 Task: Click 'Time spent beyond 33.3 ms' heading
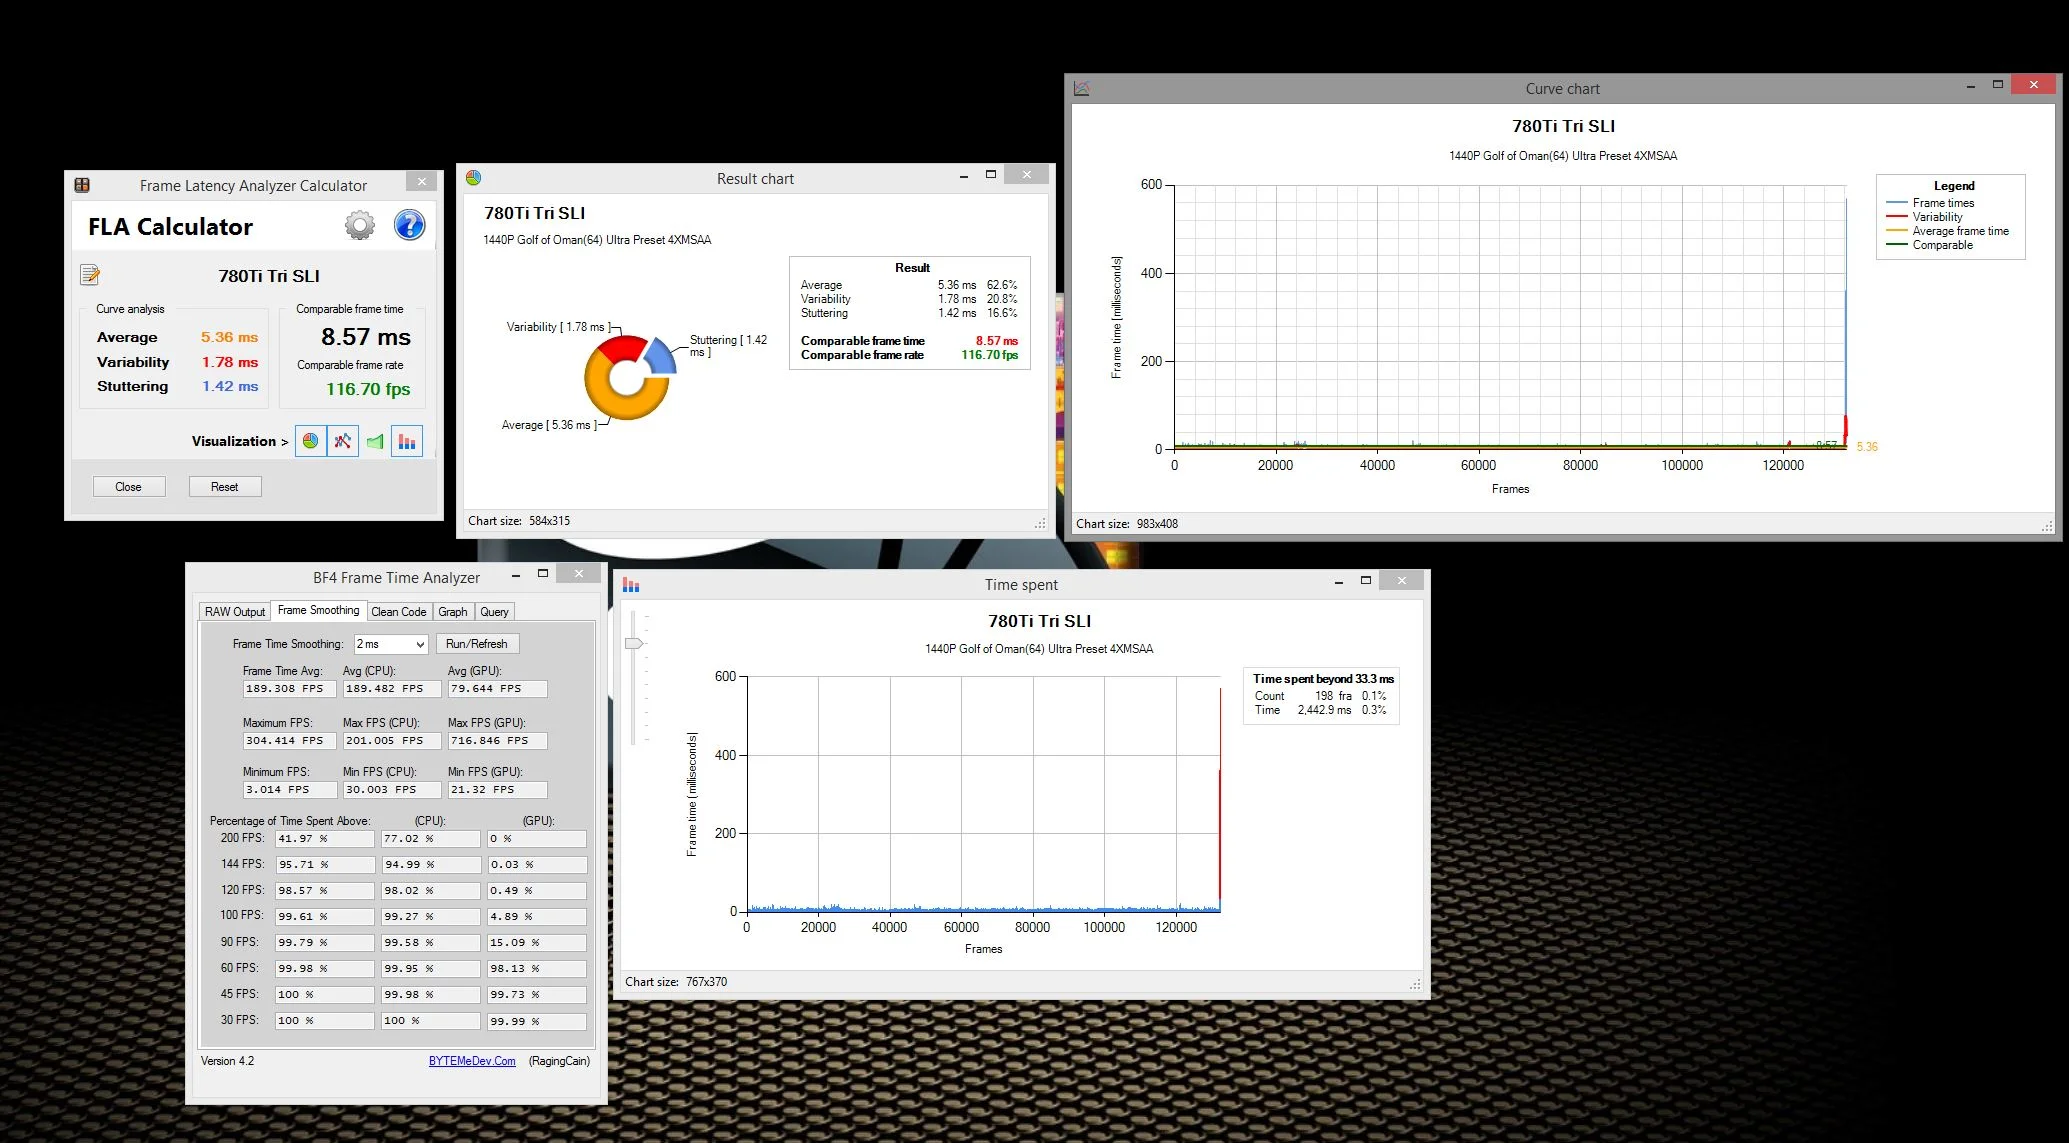point(1323,679)
